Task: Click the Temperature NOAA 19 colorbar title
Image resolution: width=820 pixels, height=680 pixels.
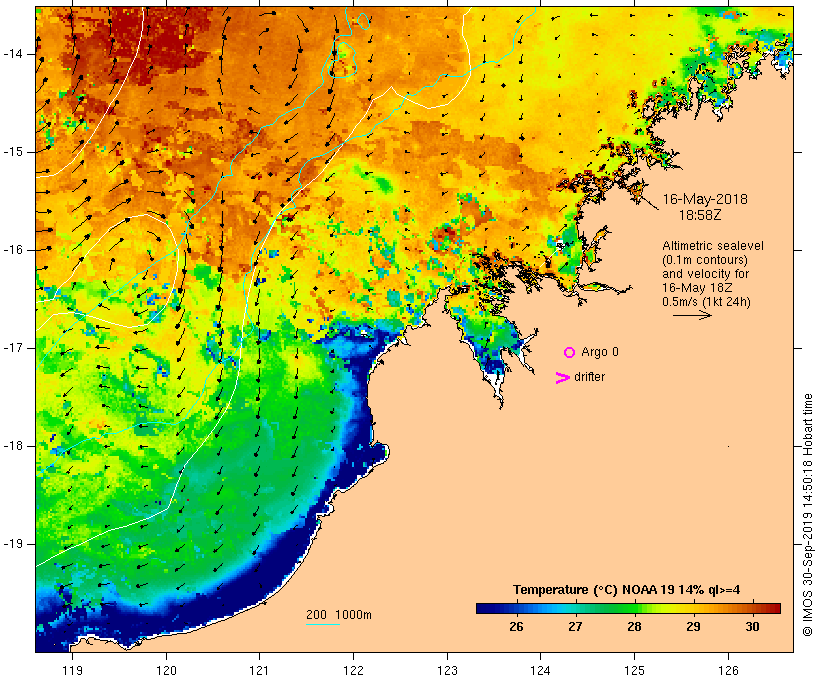Action: pos(626,590)
